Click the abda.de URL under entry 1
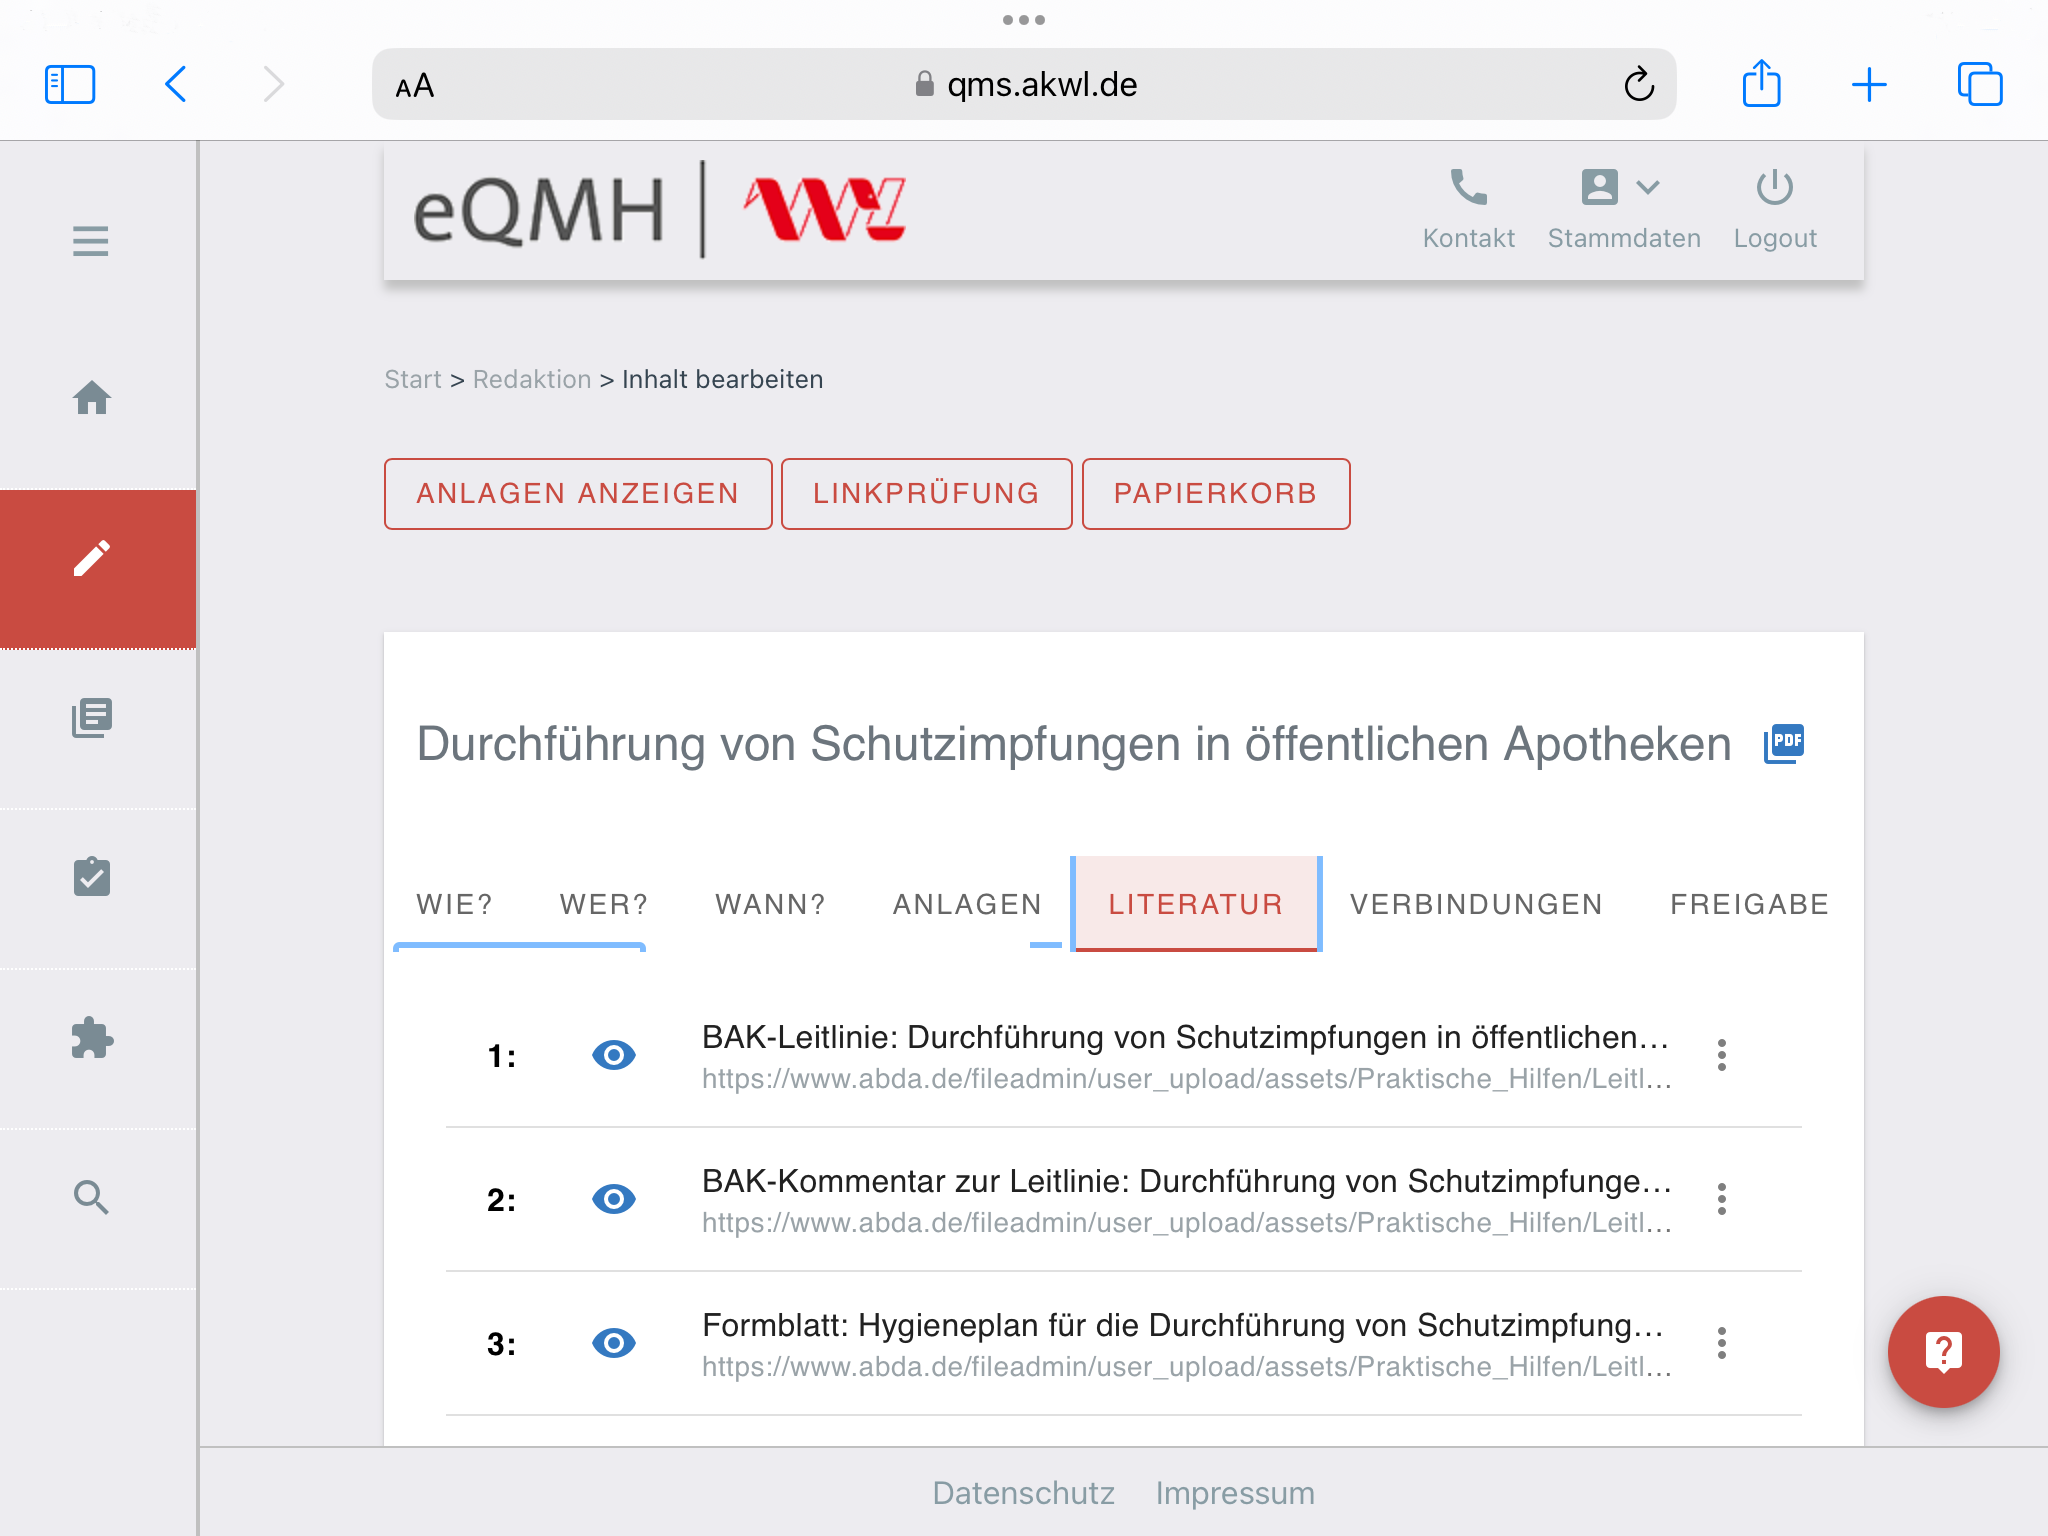This screenshot has height=1536, width=2048. (1187, 1079)
